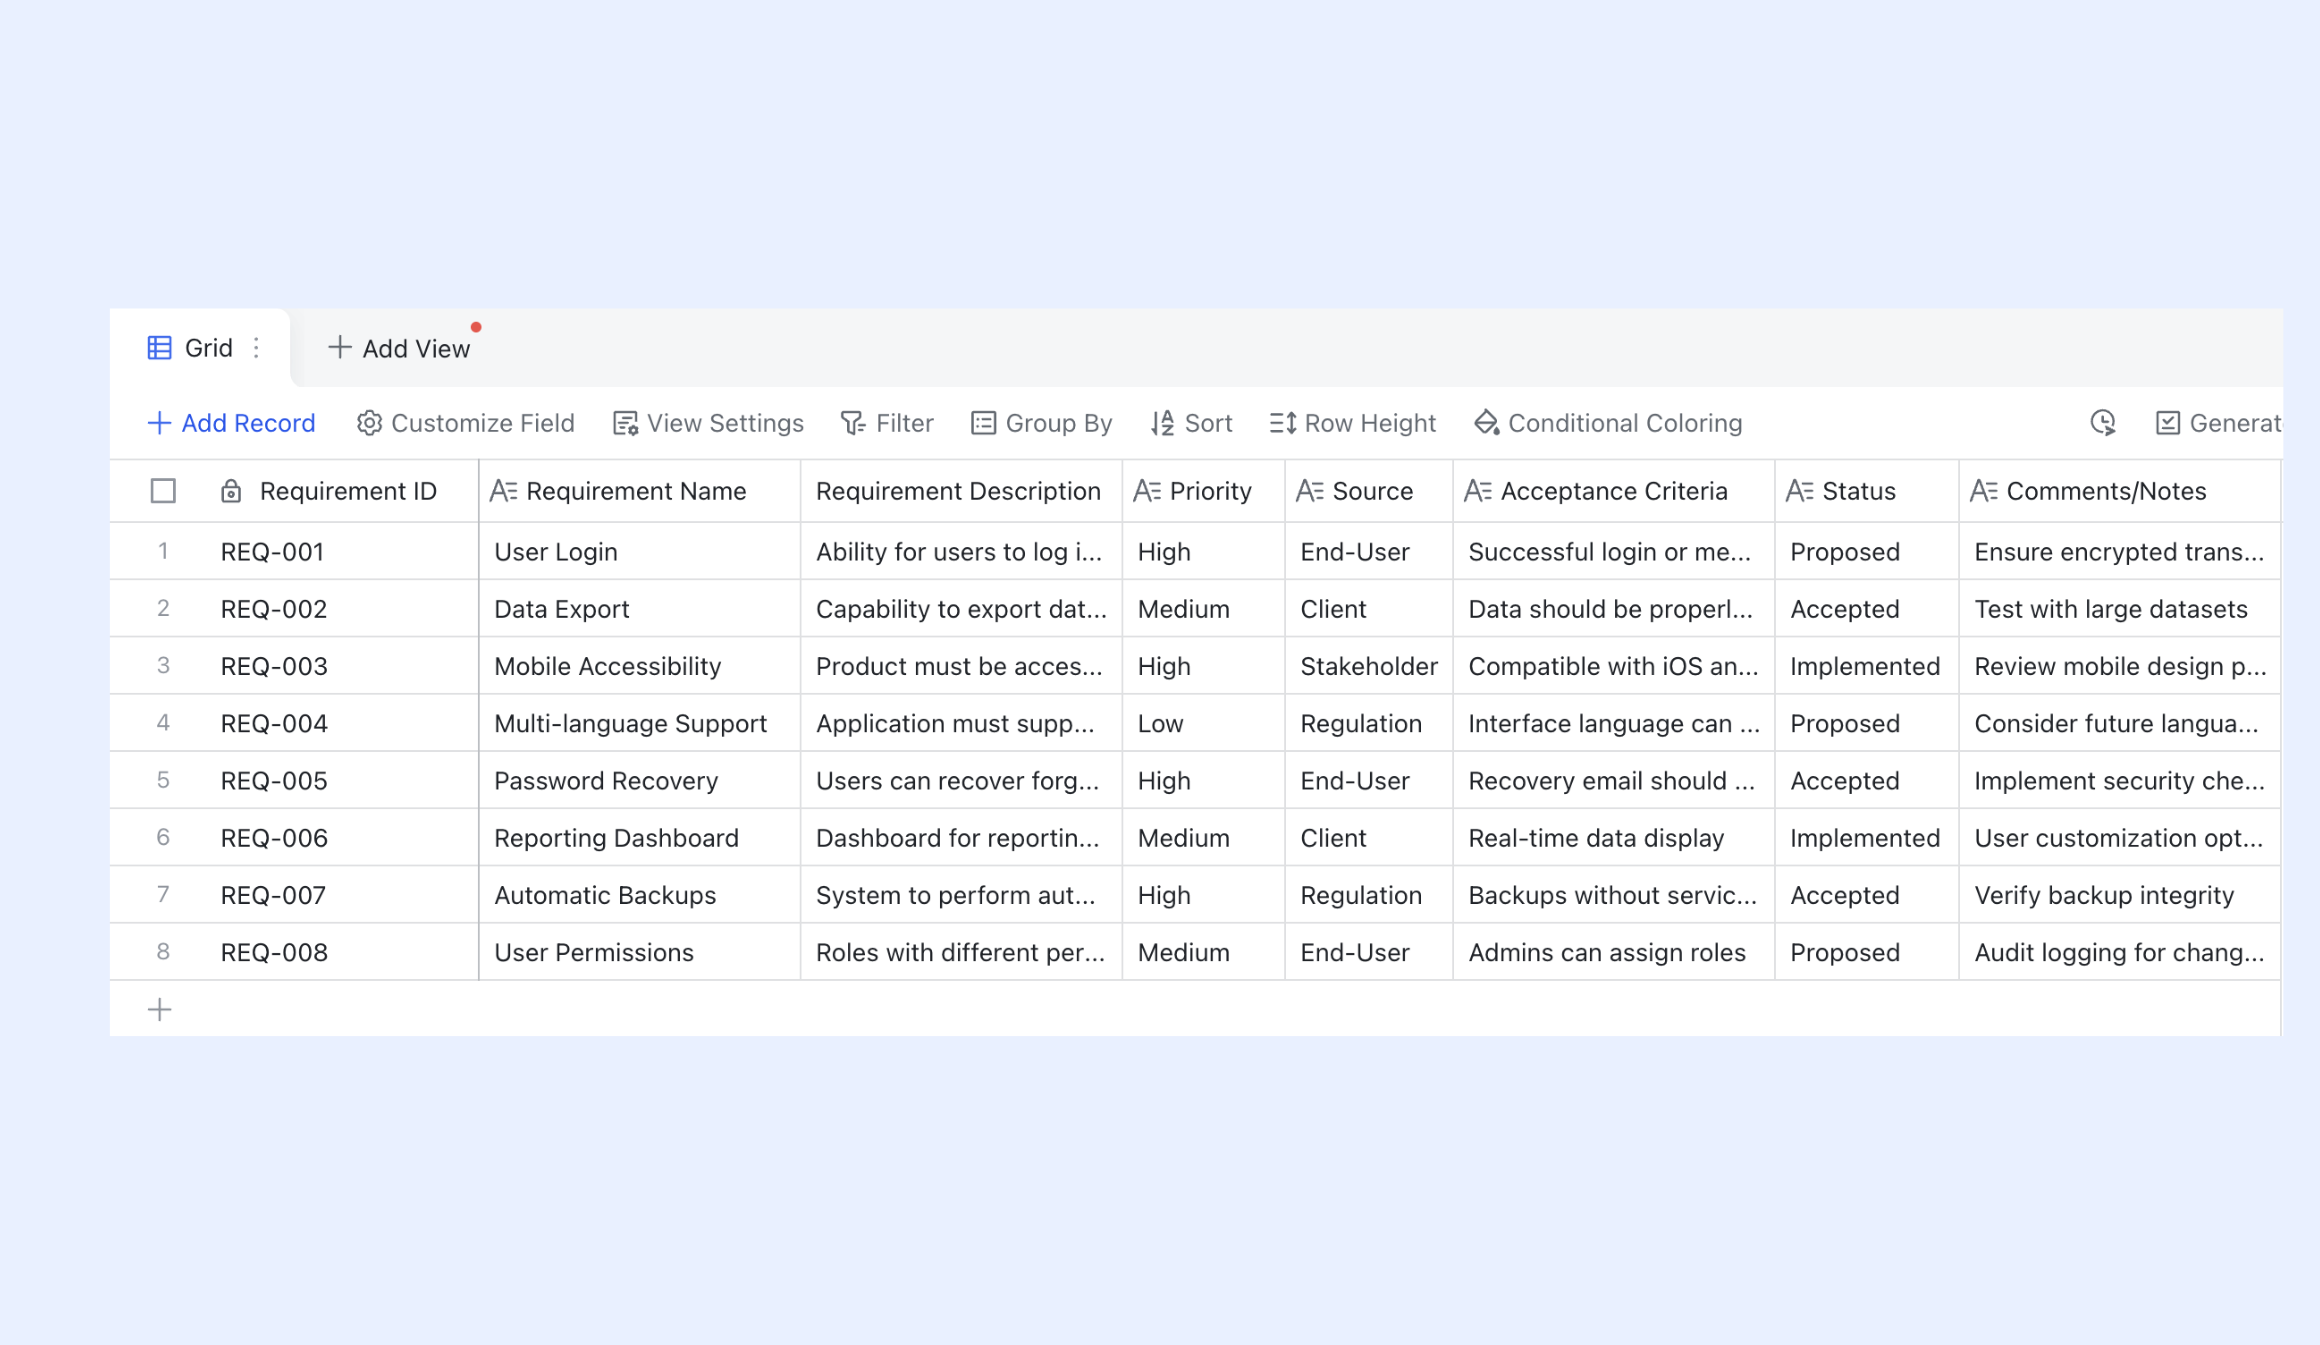Viewport: 2320px width, 1345px height.
Task: Open Conditional Coloring
Action: [x=1608, y=423]
